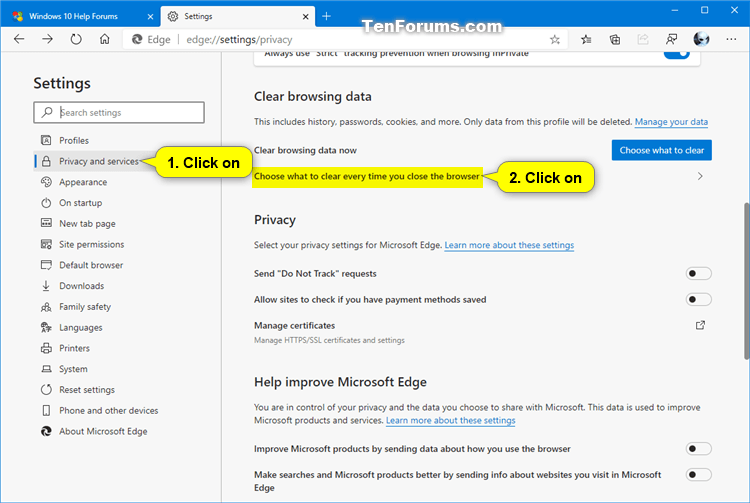Screen dimensions: 750x503
Task: Toggle payment methods saved check setting
Action: (x=698, y=299)
